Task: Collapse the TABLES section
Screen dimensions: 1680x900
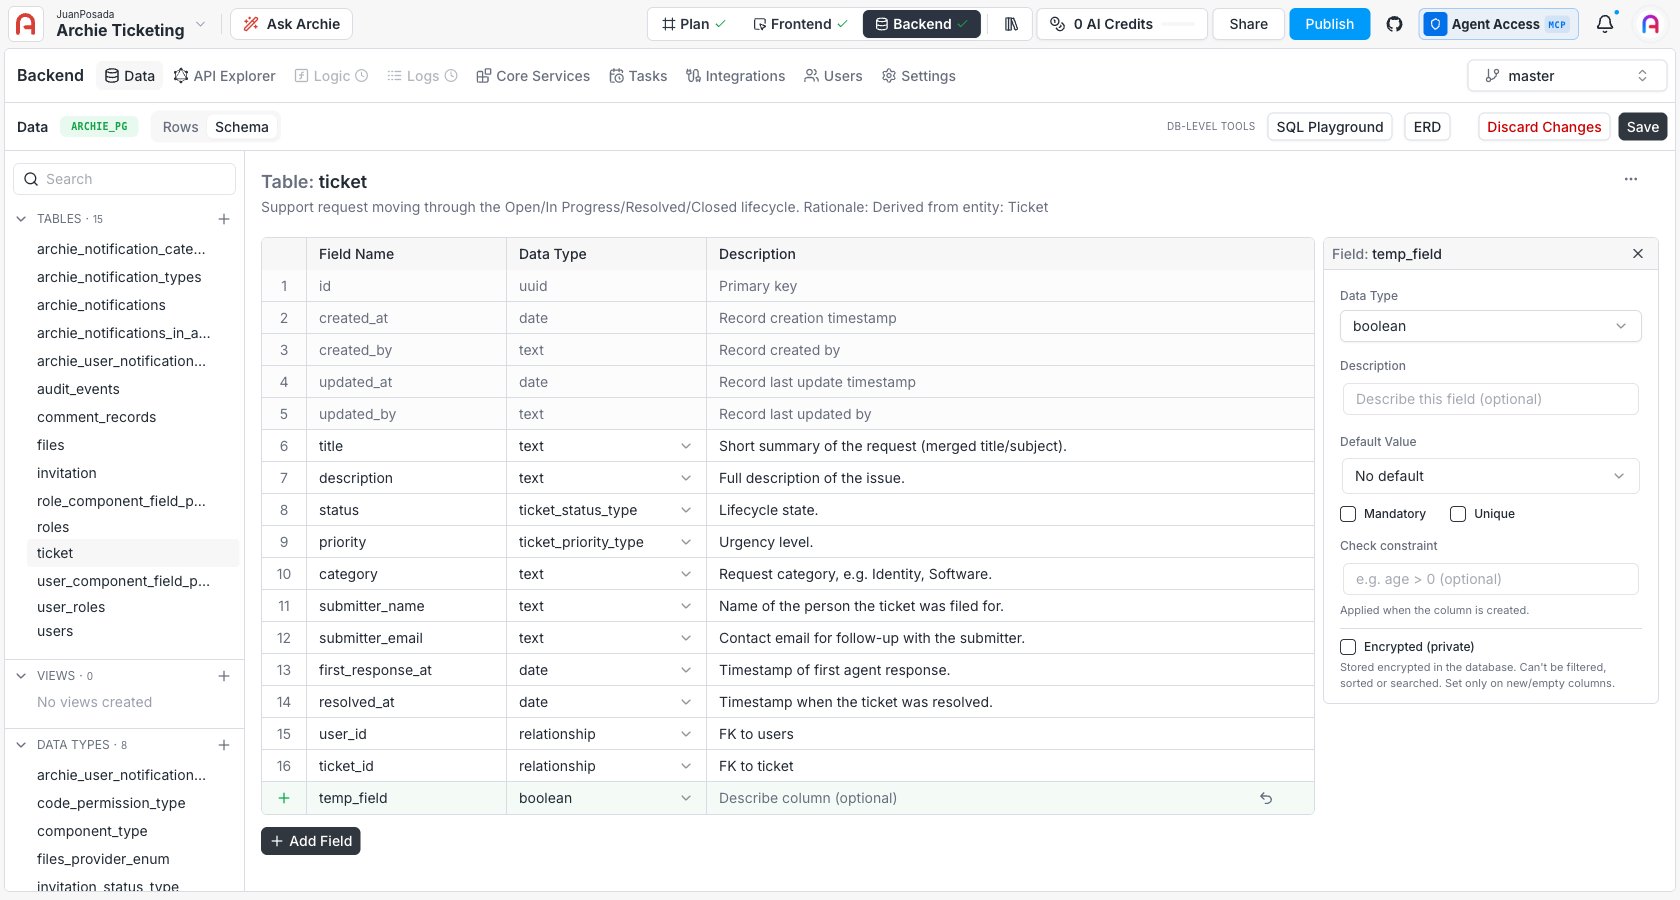Action: click(x=21, y=219)
